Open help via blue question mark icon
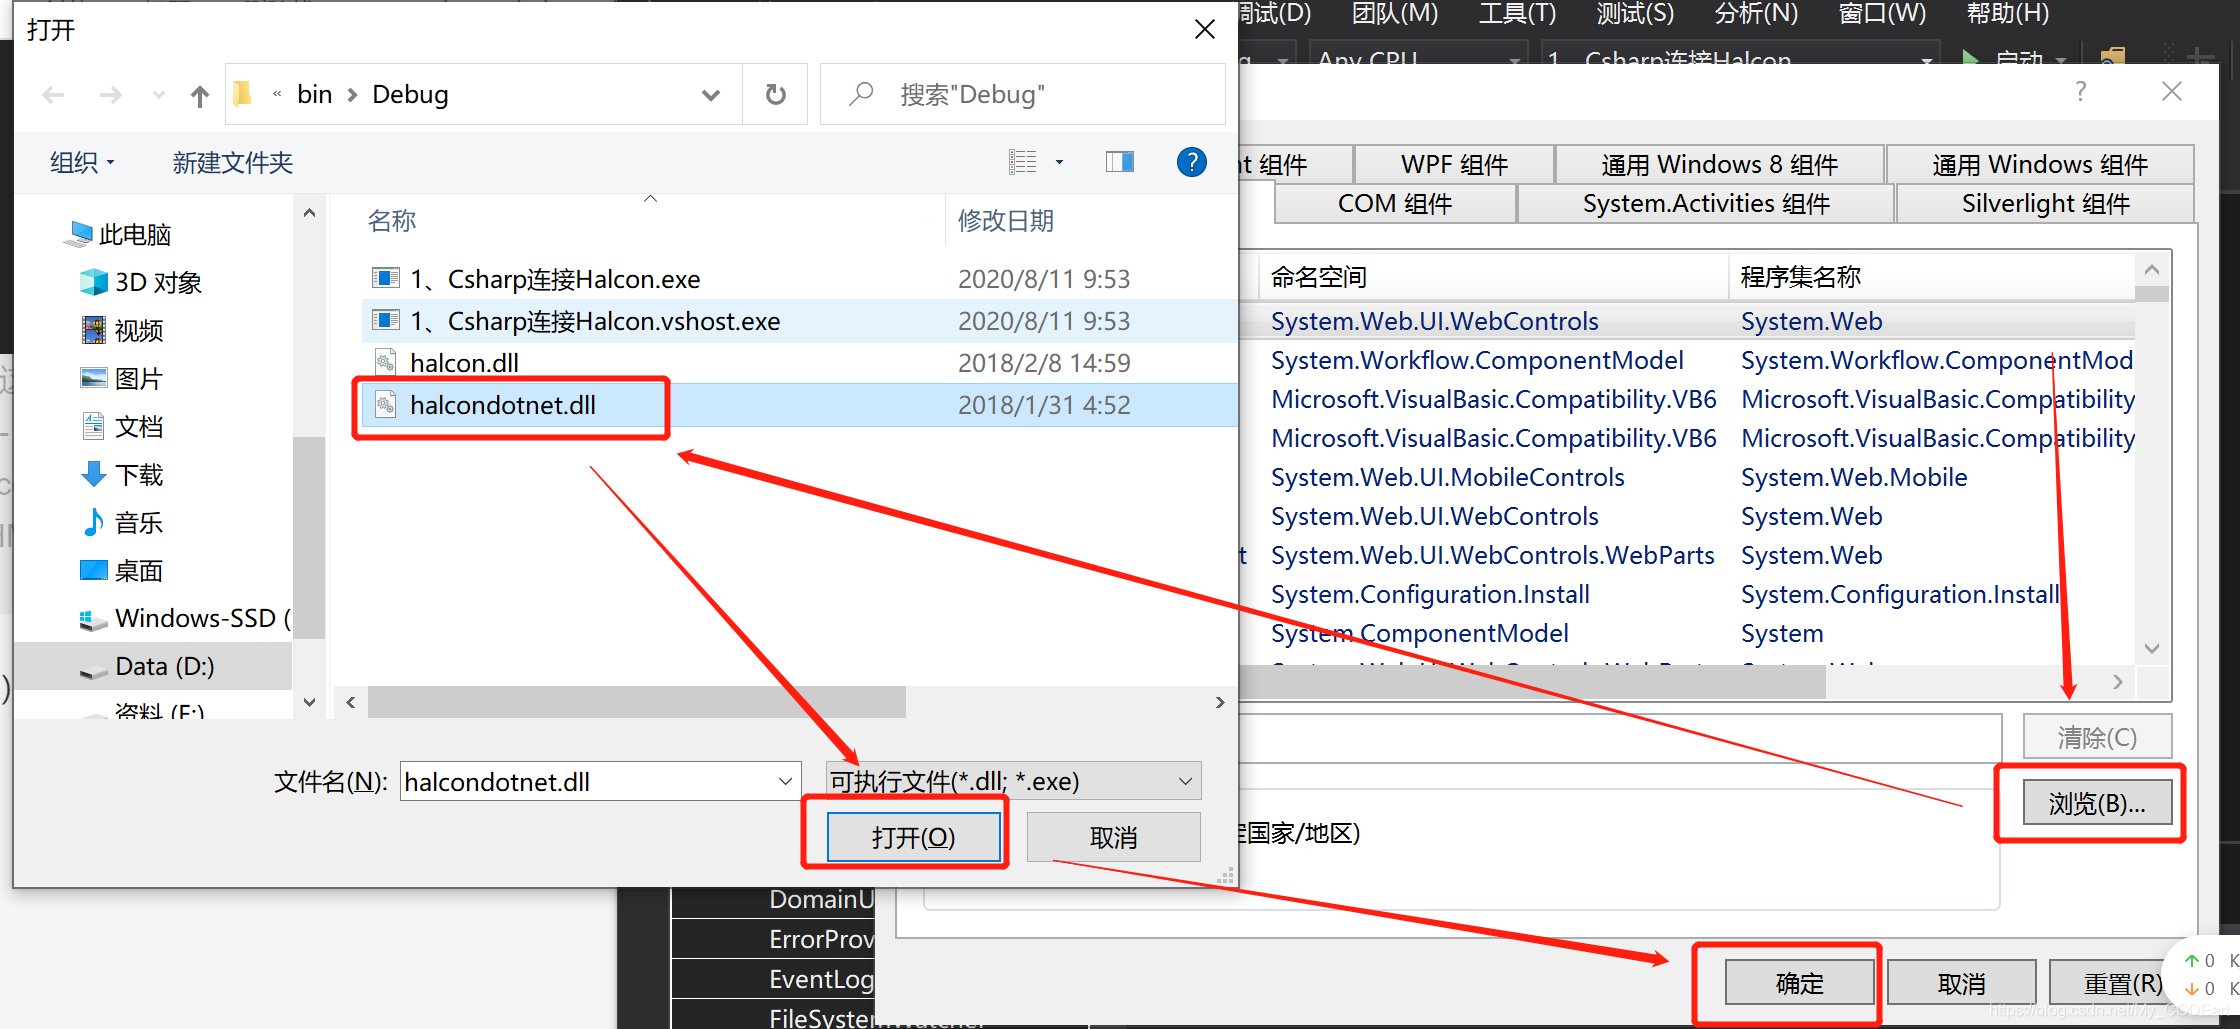2240x1029 pixels. coord(1191,162)
